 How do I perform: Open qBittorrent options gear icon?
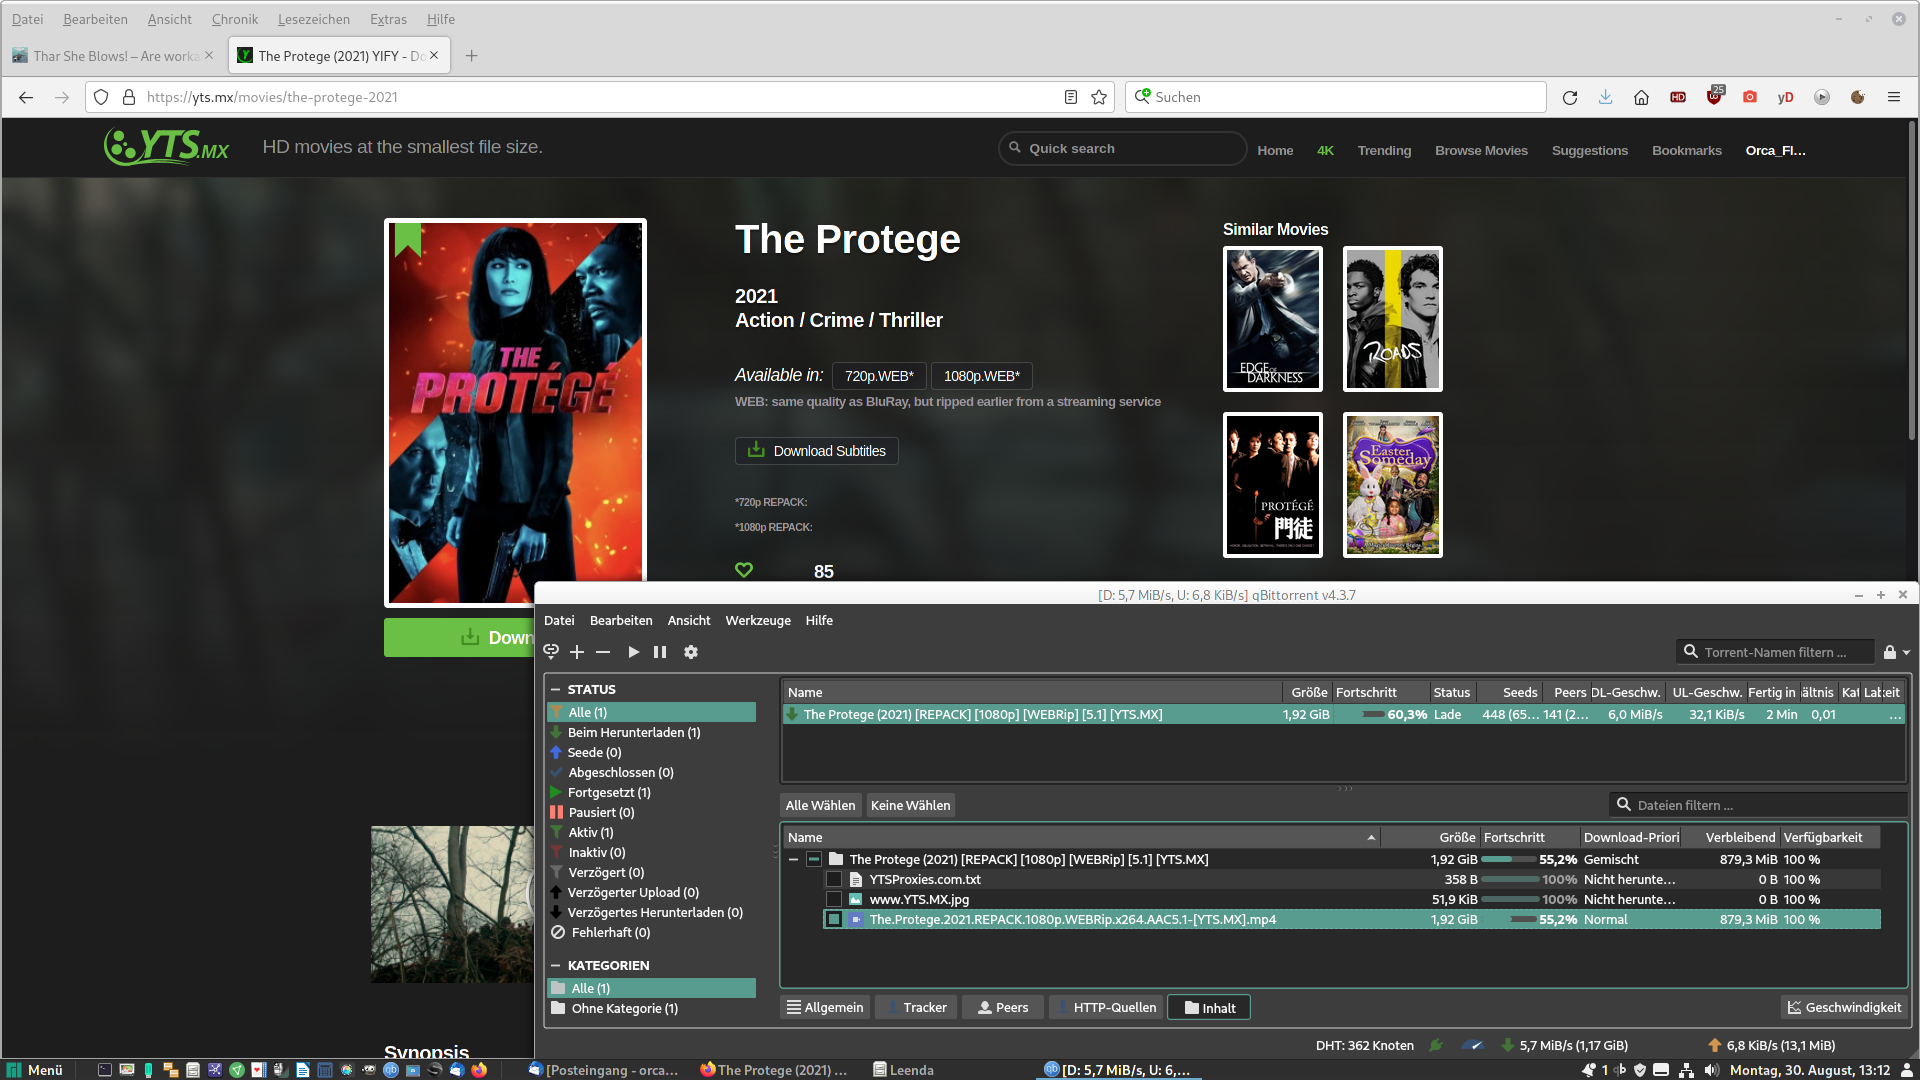point(691,652)
